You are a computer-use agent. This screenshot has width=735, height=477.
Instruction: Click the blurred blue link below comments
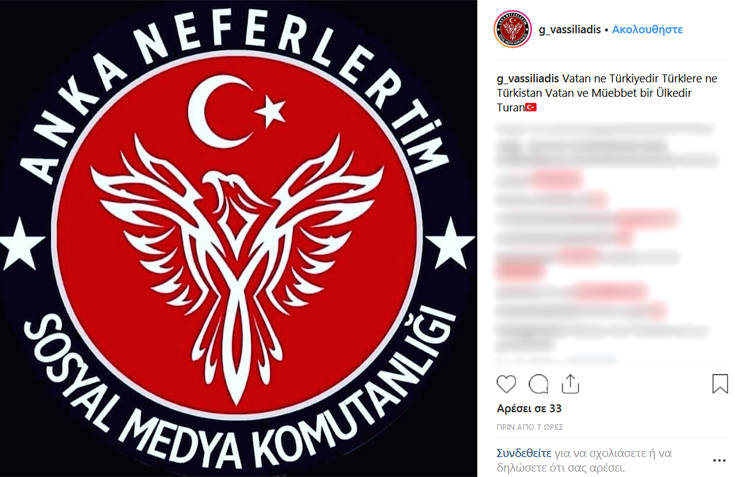coord(593,359)
